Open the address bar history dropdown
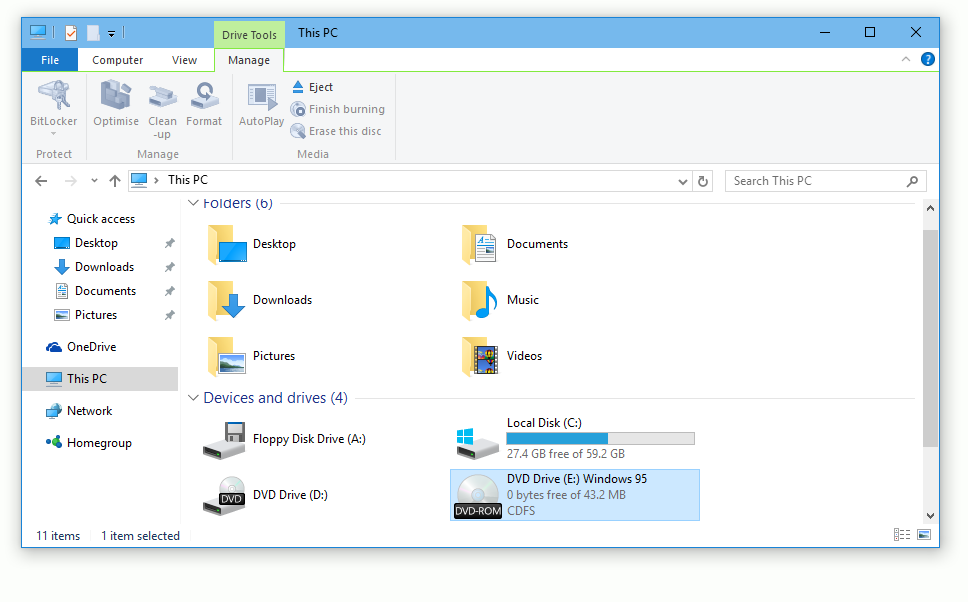The height and width of the screenshot is (602, 968). click(682, 182)
